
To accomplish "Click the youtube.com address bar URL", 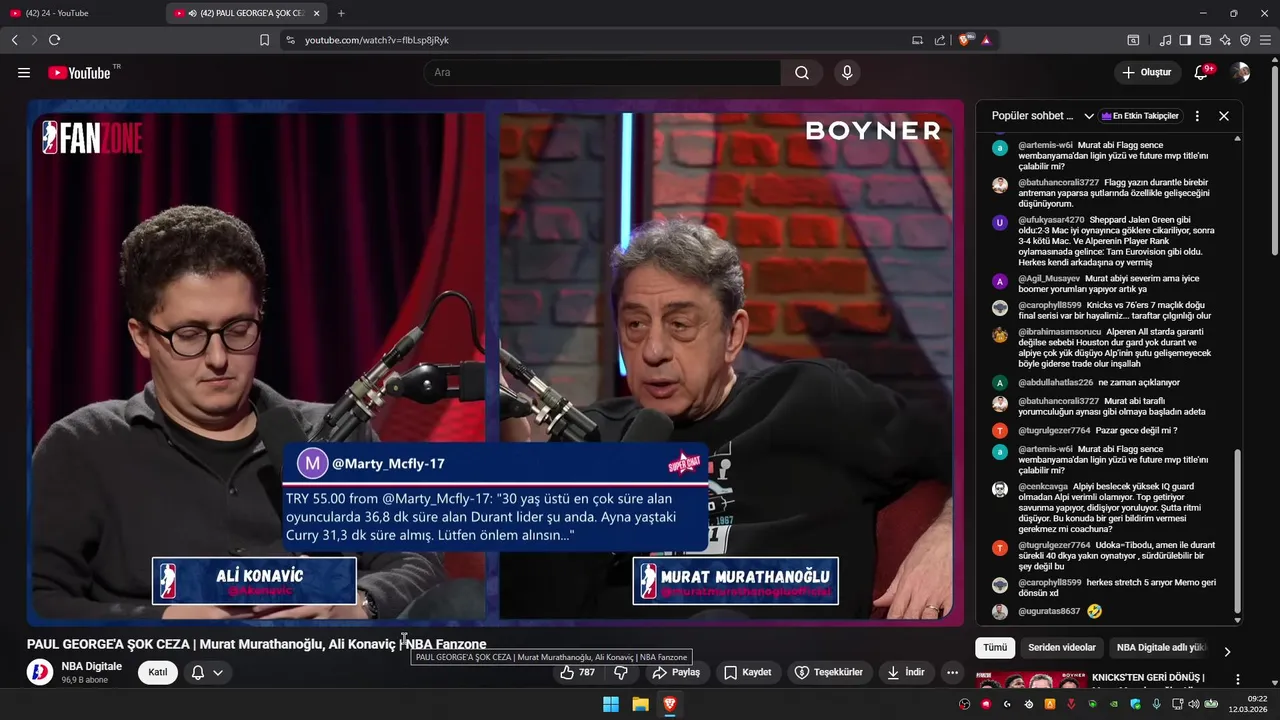I will (377, 40).
